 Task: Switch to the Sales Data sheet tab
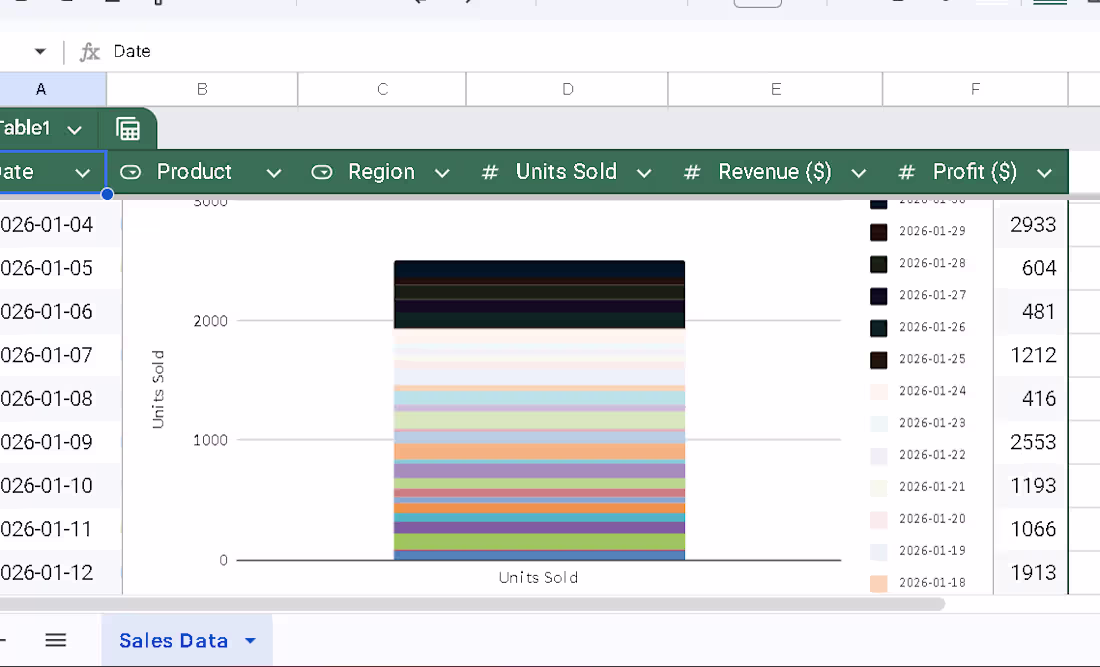(x=173, y=640)
